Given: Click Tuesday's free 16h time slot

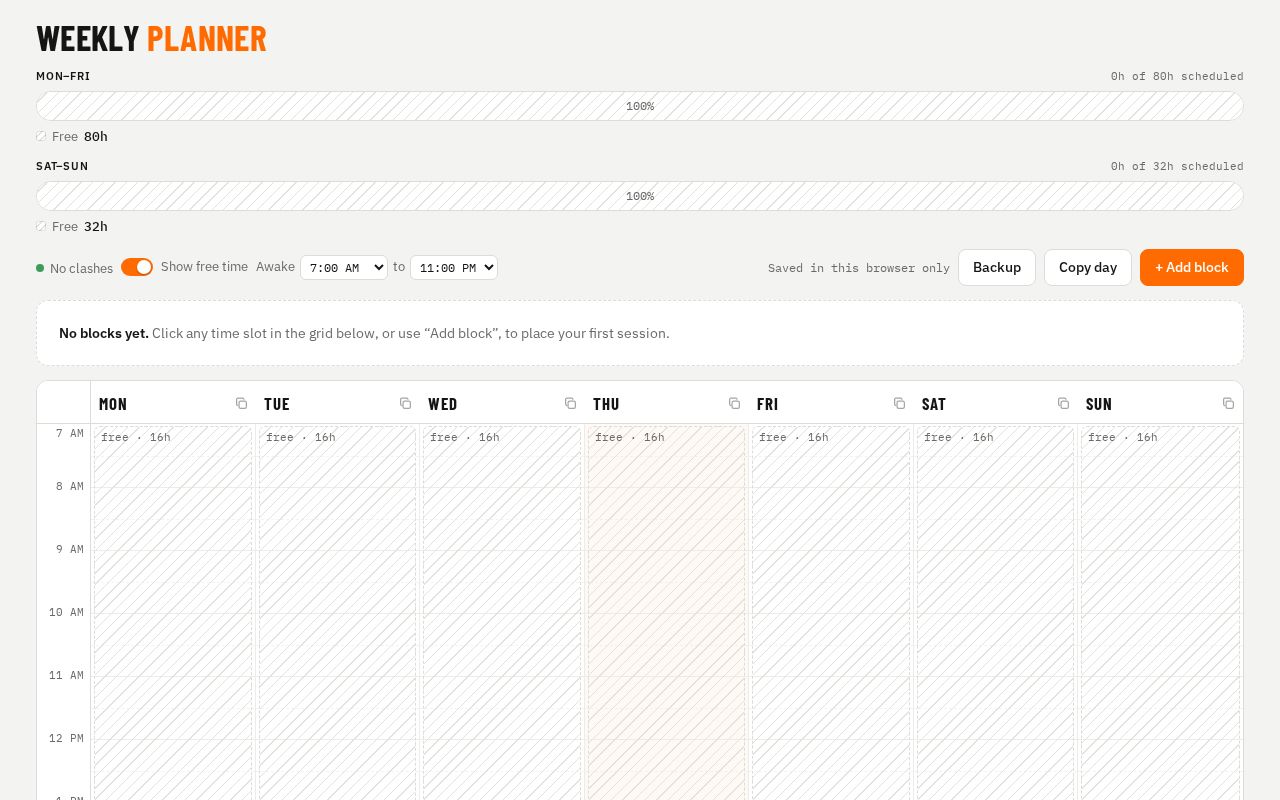Looking at the screenshot, I should point(338,613).
